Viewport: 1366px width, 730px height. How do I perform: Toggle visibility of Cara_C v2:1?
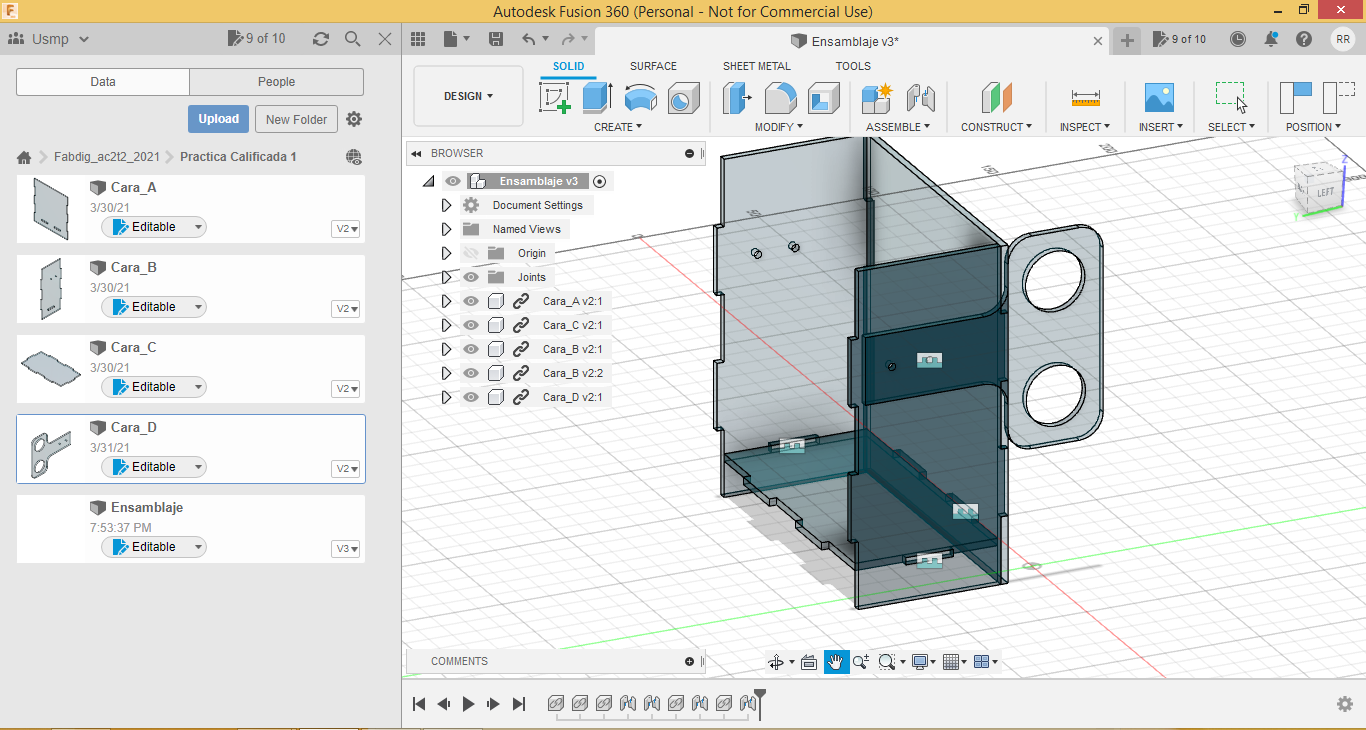click(471, 325)
